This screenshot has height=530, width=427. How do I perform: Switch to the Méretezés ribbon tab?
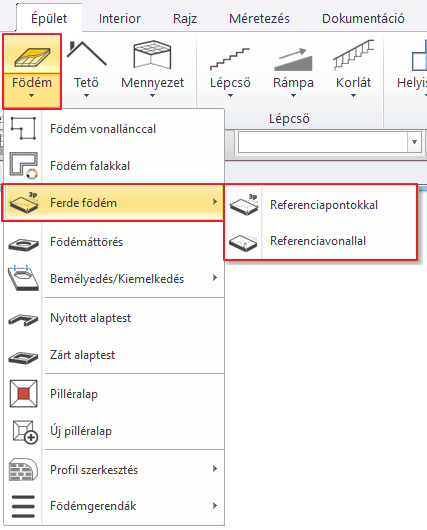pyautogui.click(x=259, y=18)
